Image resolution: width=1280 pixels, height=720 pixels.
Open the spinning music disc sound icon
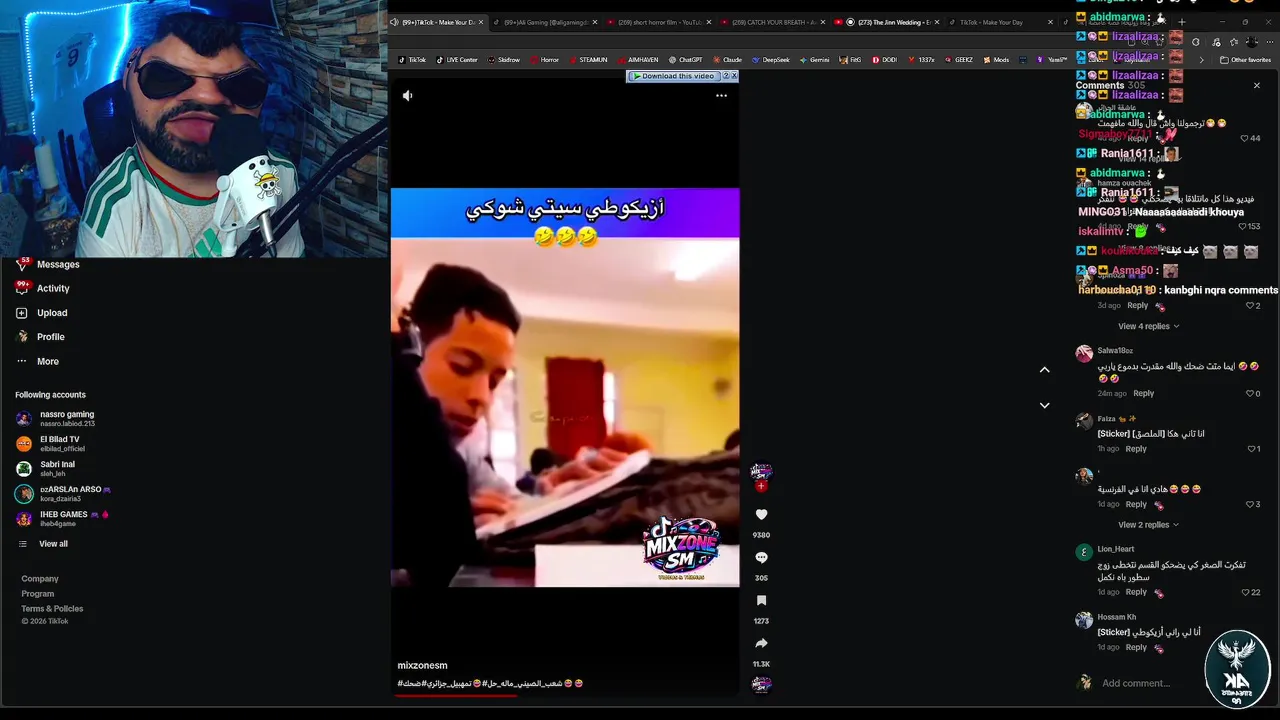coord(761,685)
